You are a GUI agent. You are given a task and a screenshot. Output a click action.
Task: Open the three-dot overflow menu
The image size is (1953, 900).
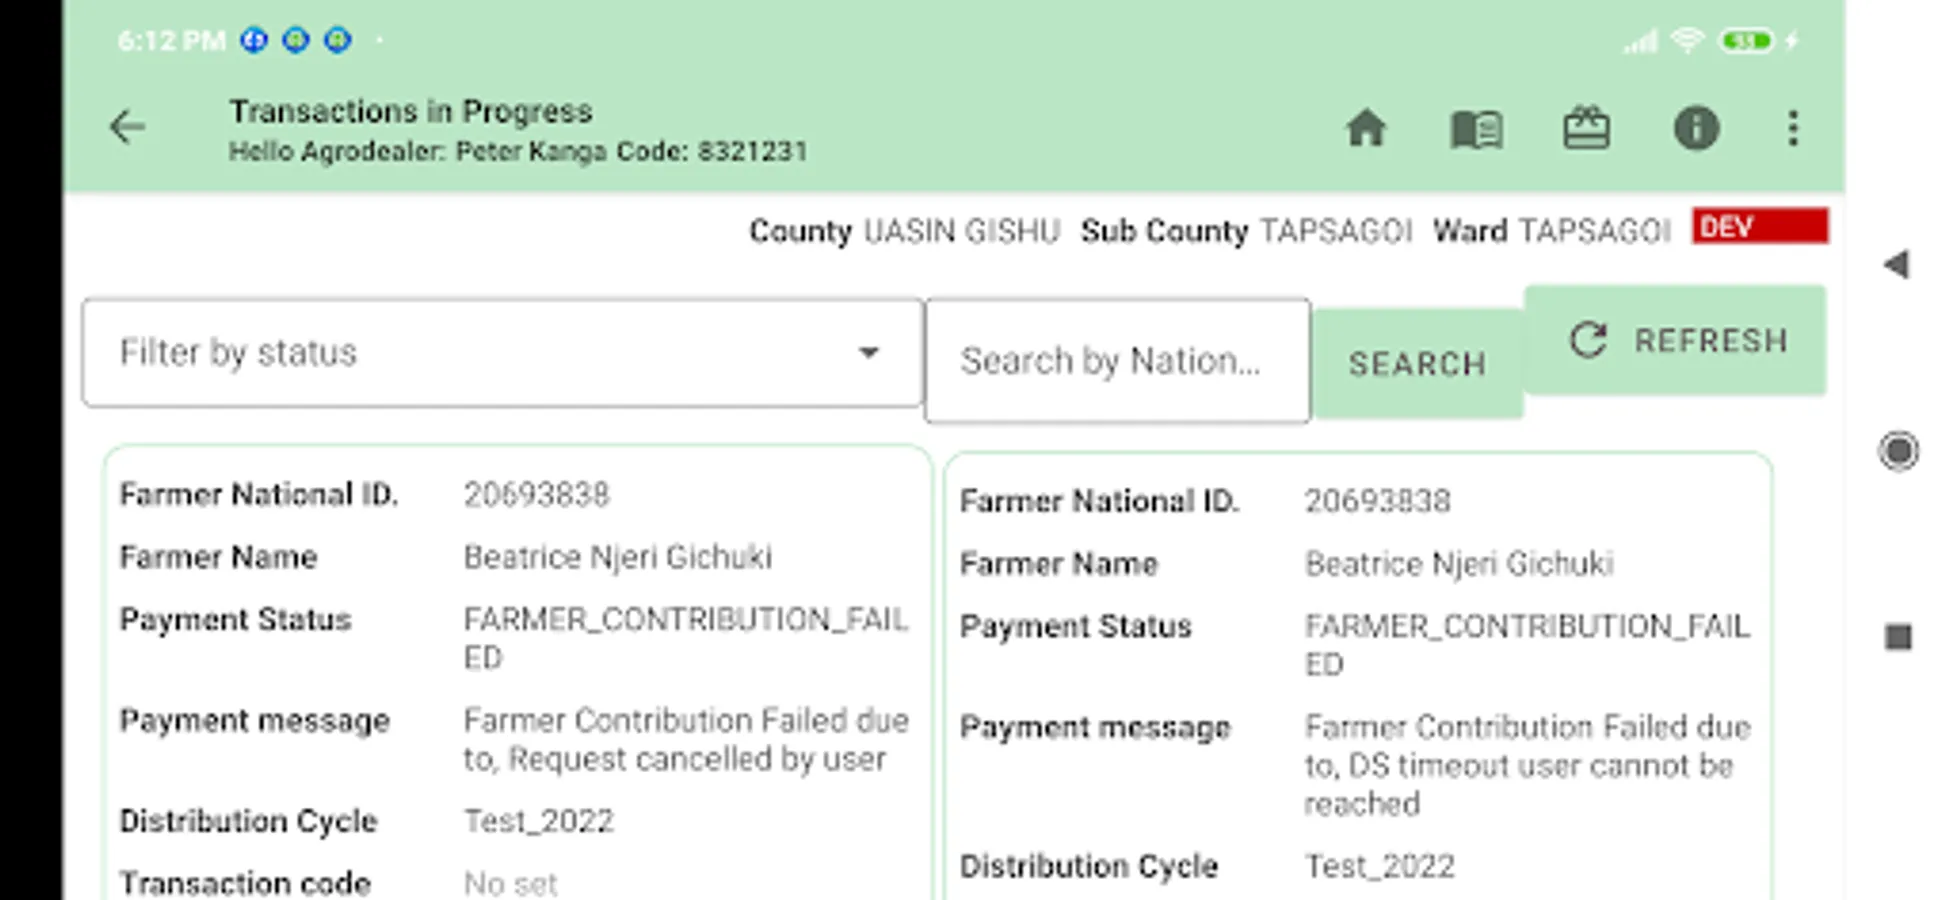[1793, 129]
